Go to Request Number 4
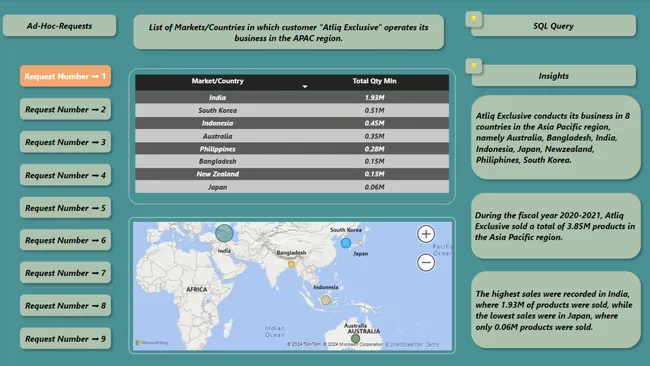This screenshot has height=366, width=650. pyautogui.click(x=65, y=175)
